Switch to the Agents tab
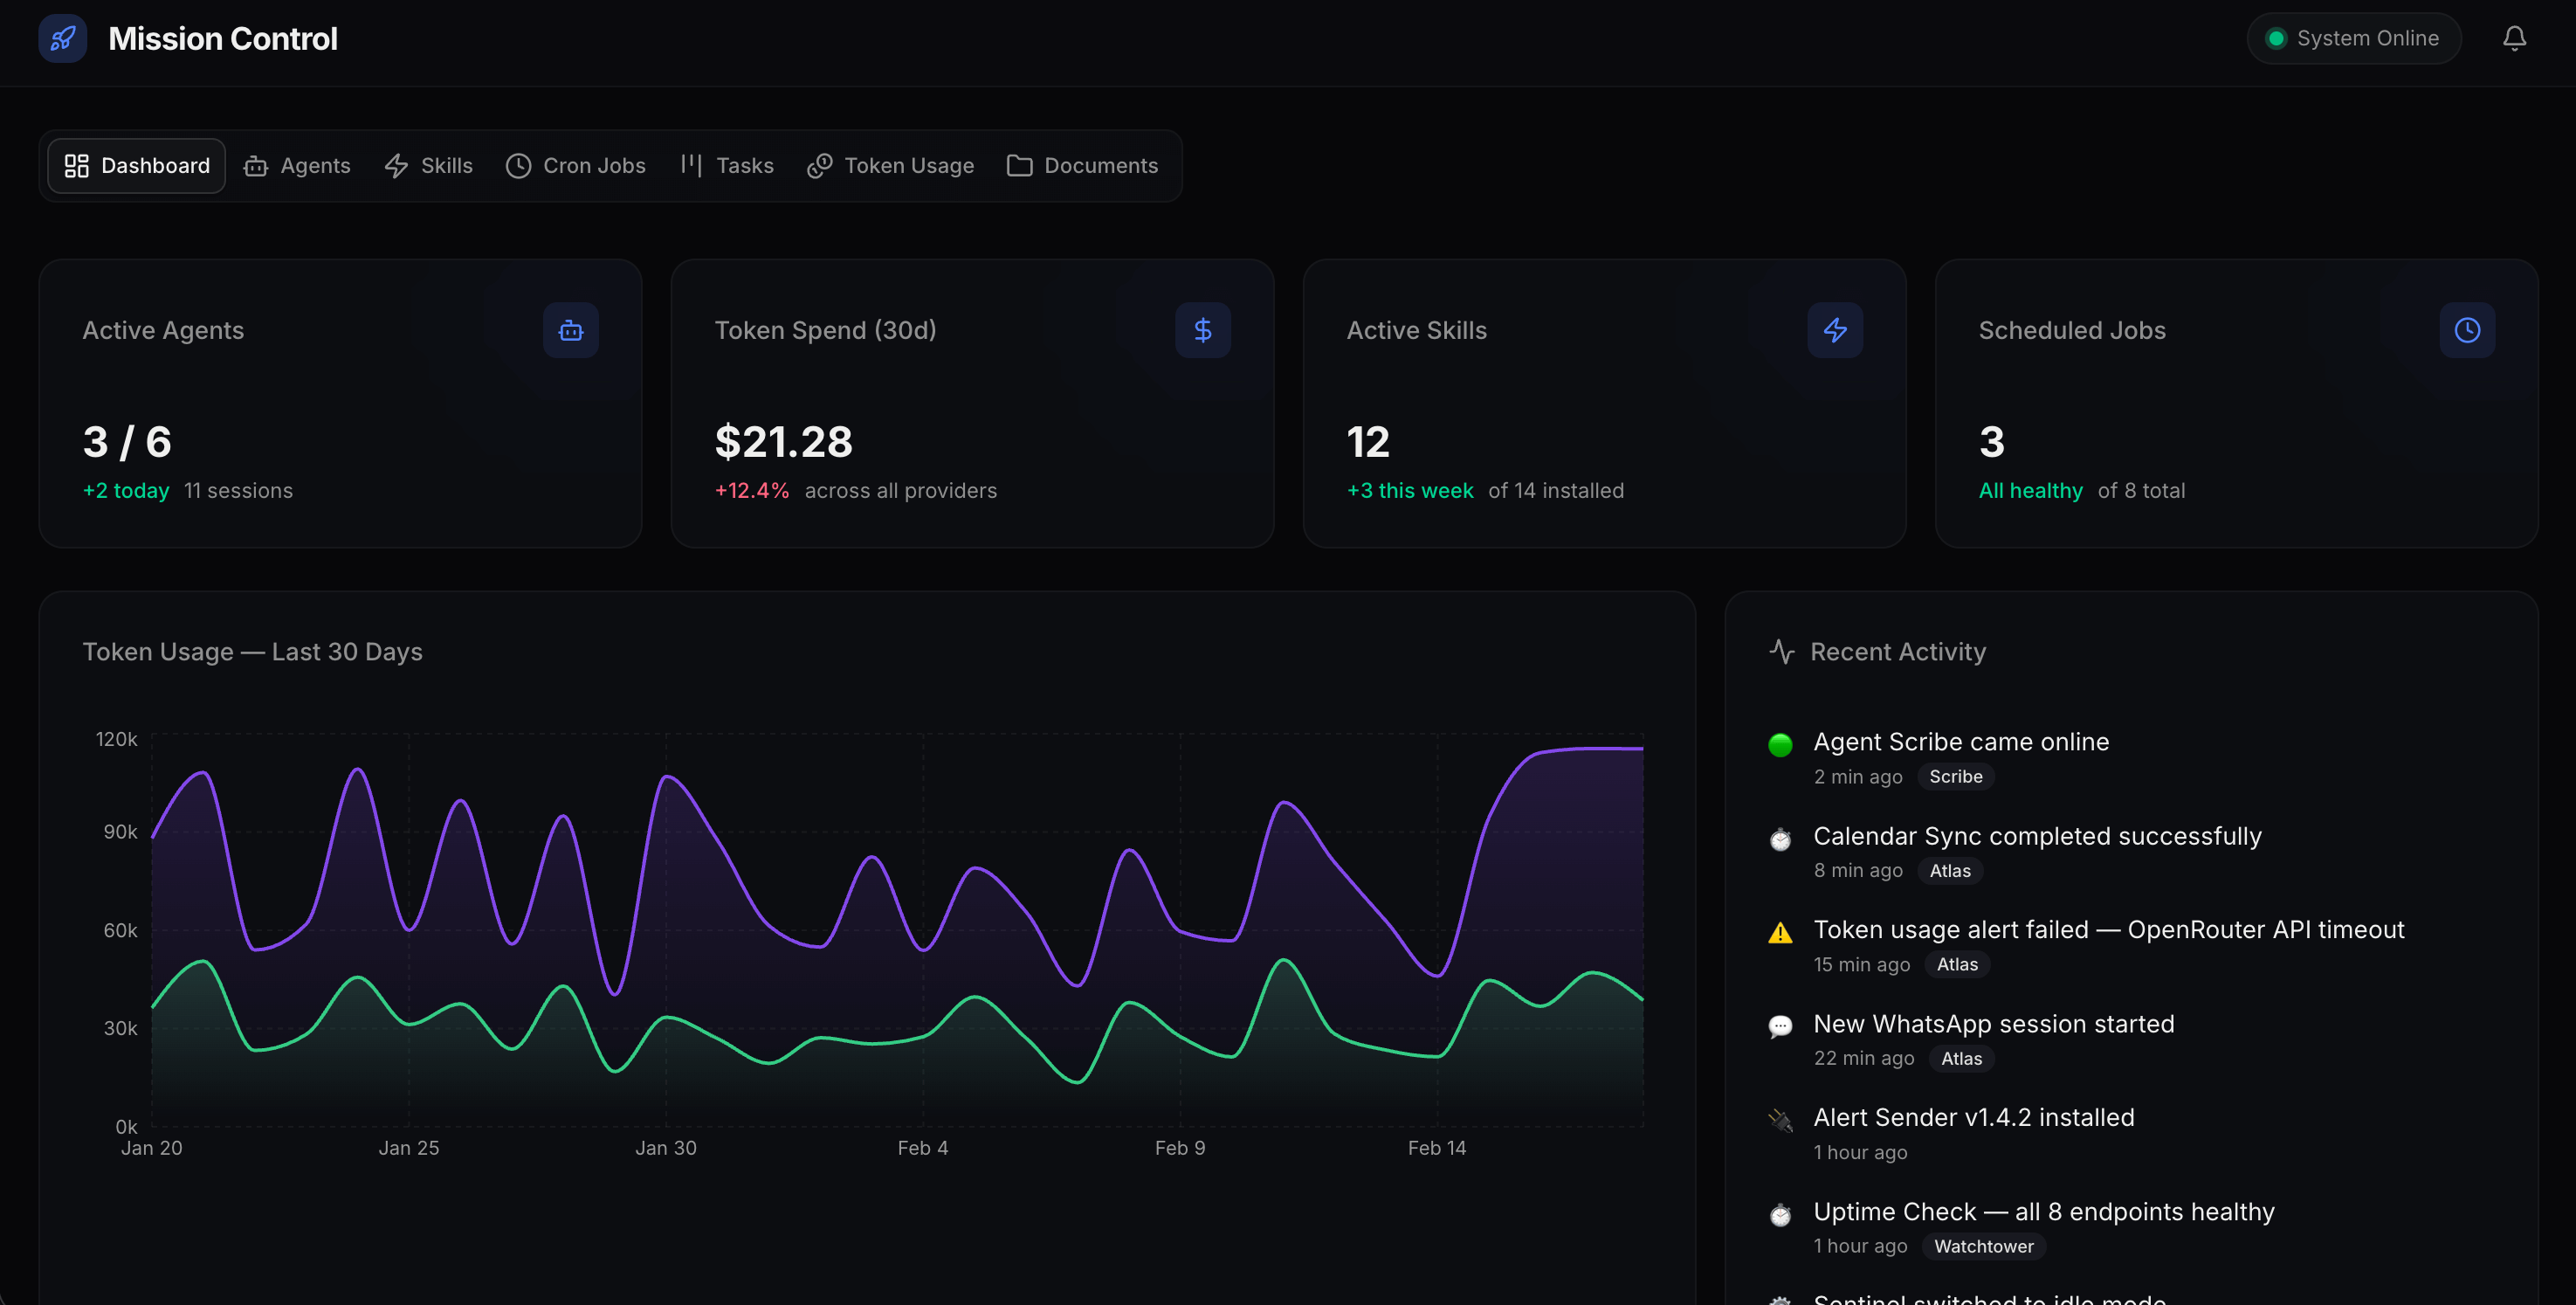 pyautogui.click(x=297, y=165)
